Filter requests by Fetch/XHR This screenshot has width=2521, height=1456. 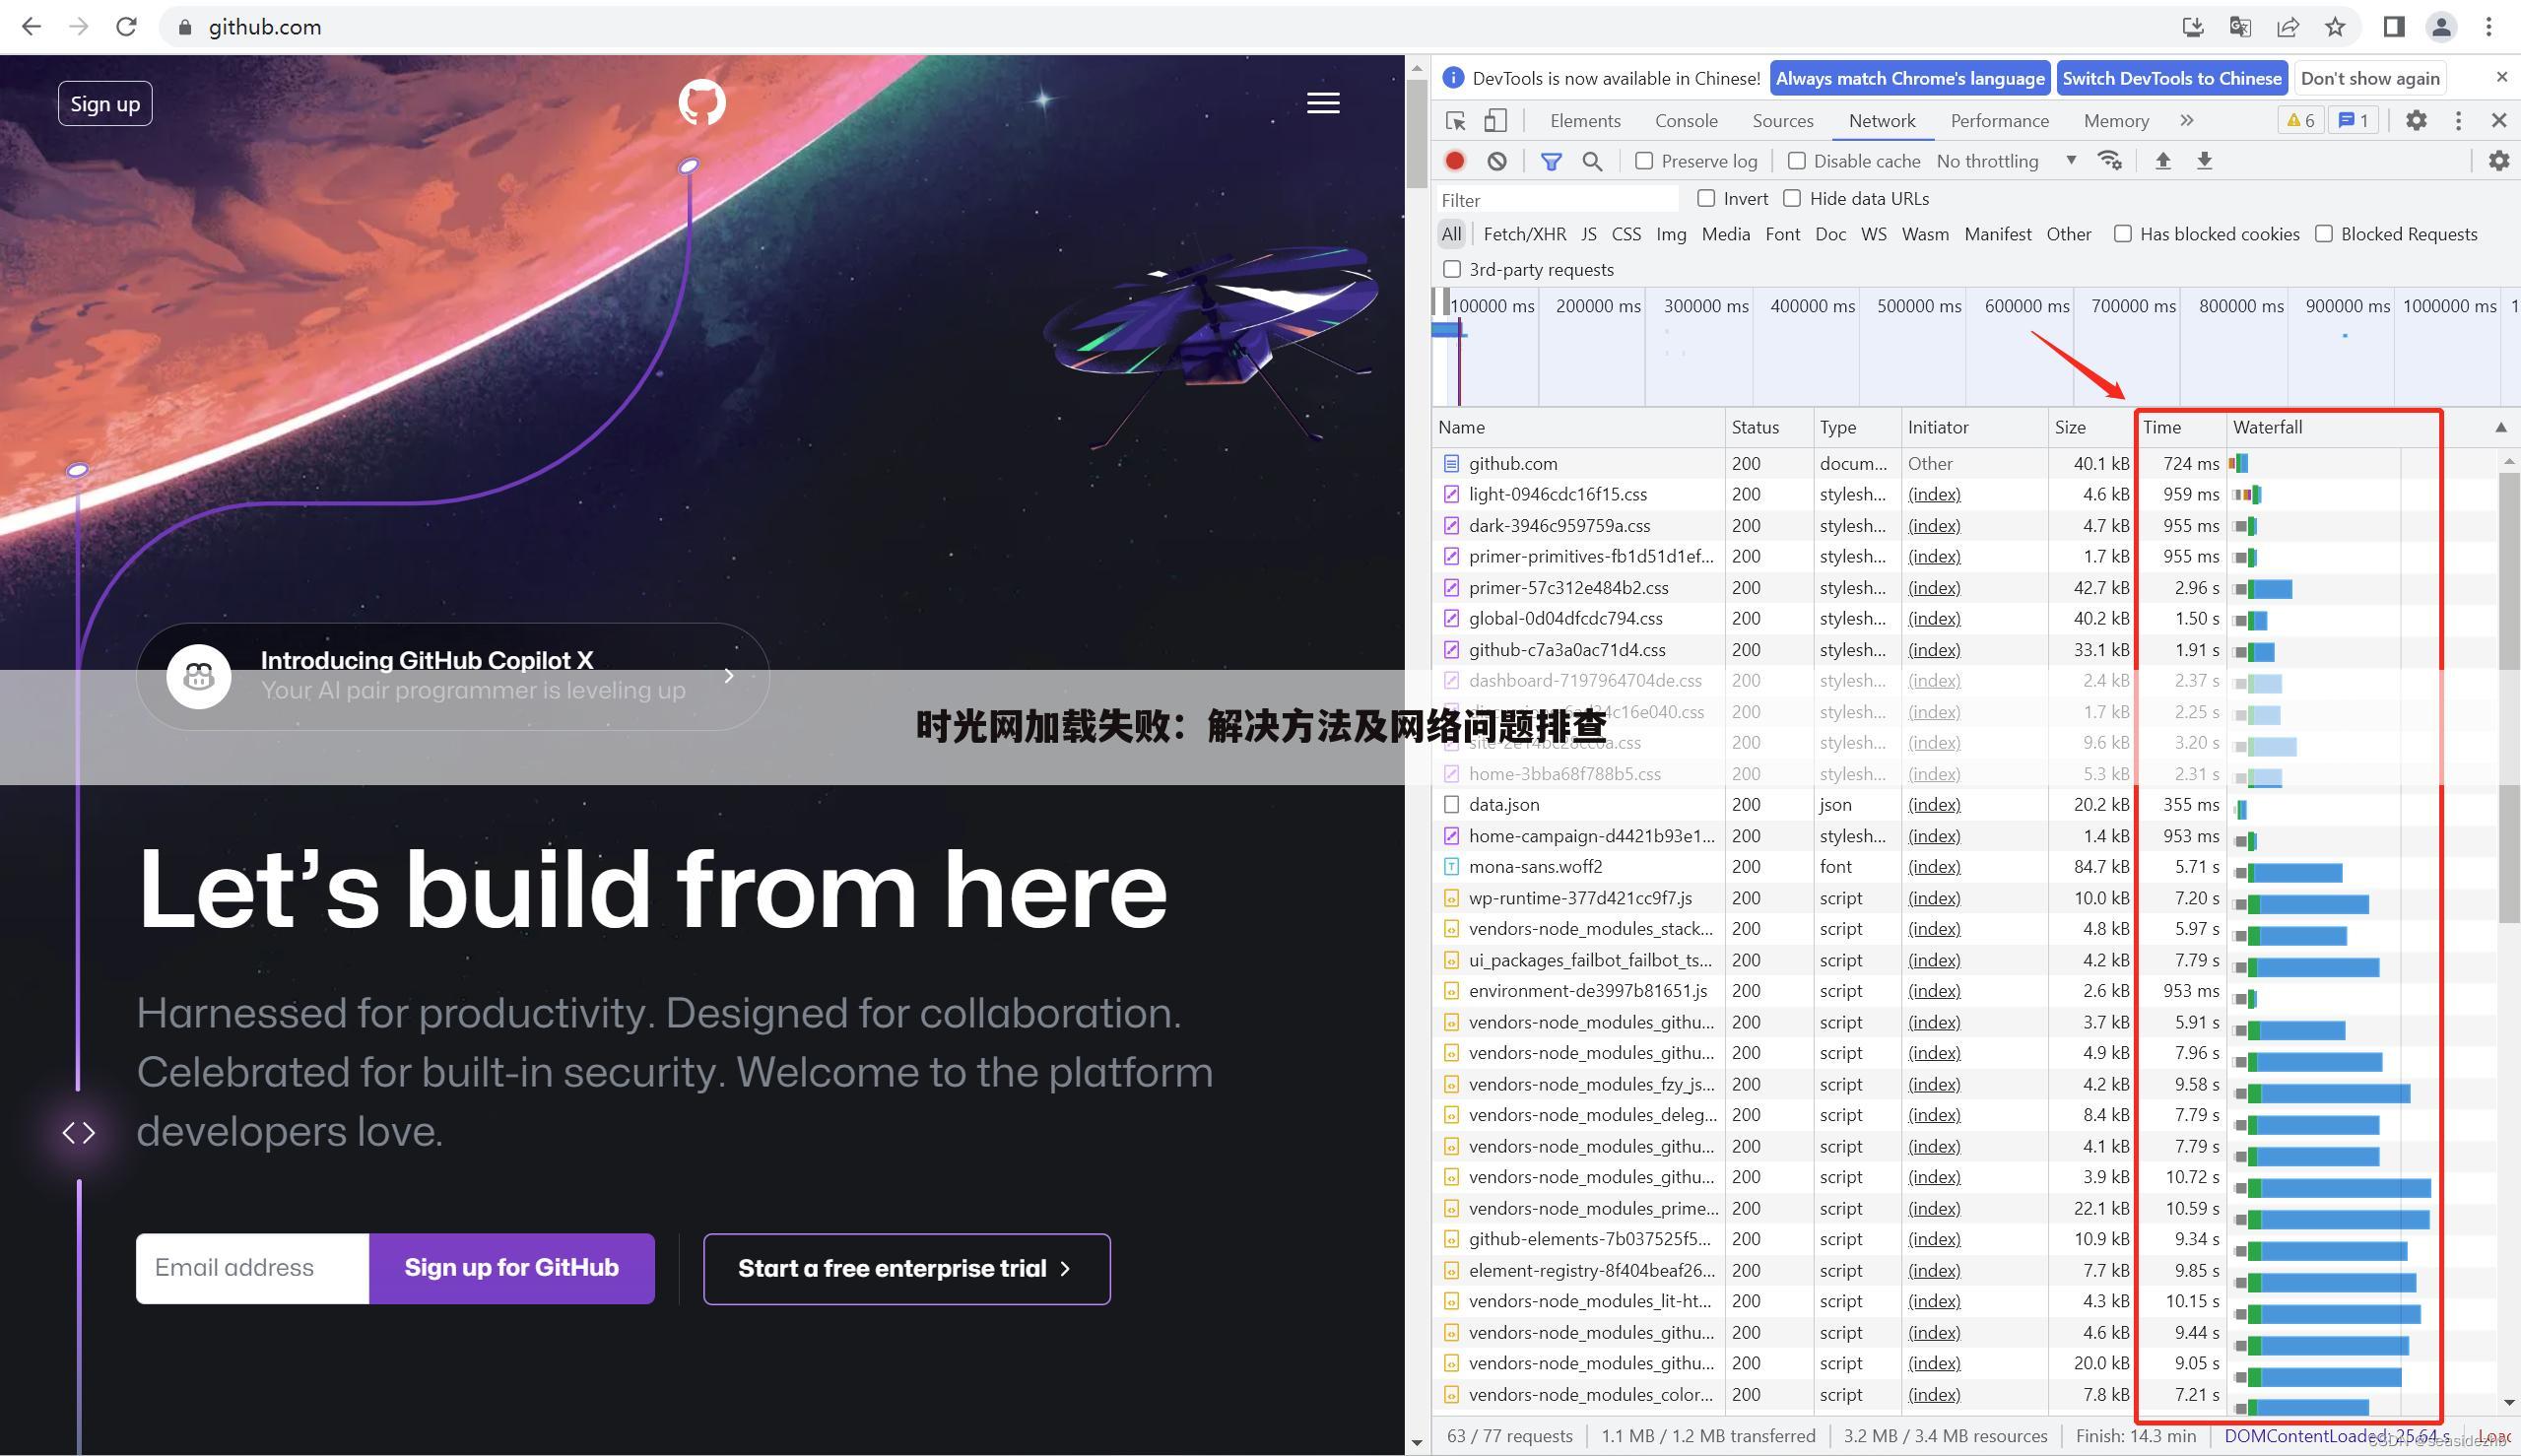(1524, 234)
